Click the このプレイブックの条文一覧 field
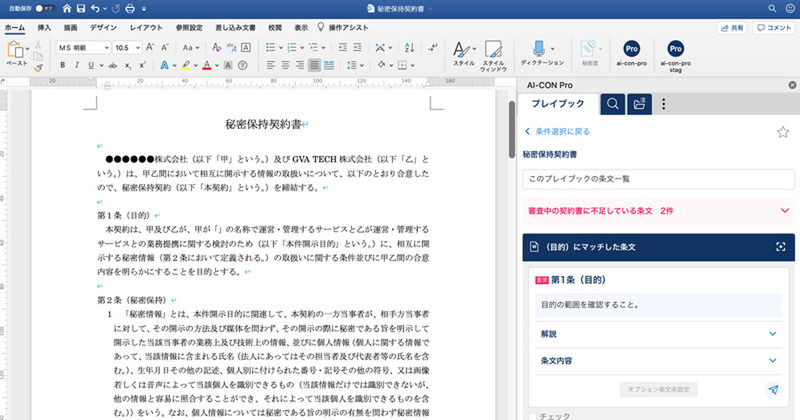 pyautogui.click(x=658, y=179)
